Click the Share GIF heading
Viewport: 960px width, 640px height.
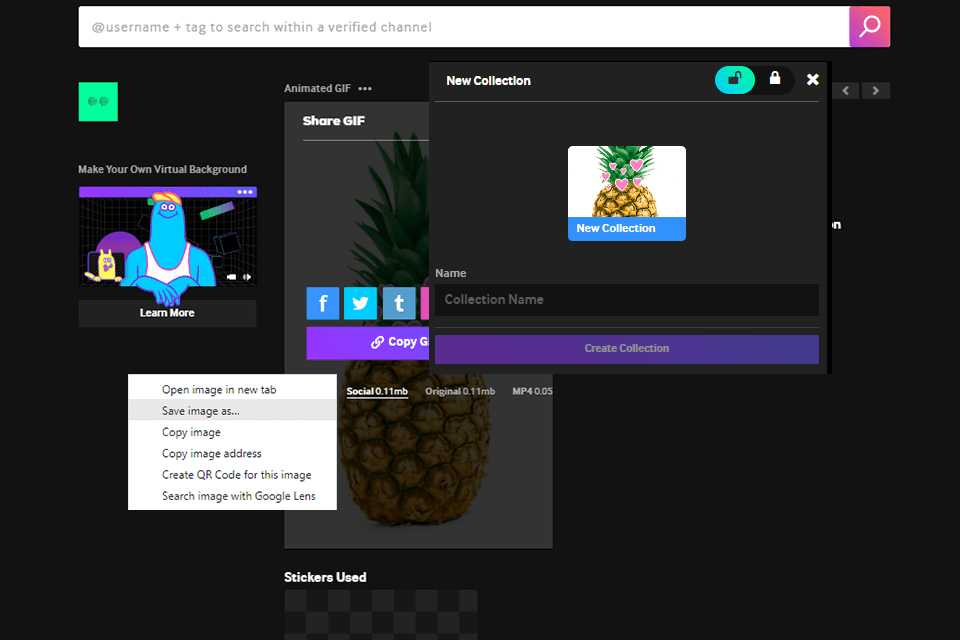[x=334, y=121]
